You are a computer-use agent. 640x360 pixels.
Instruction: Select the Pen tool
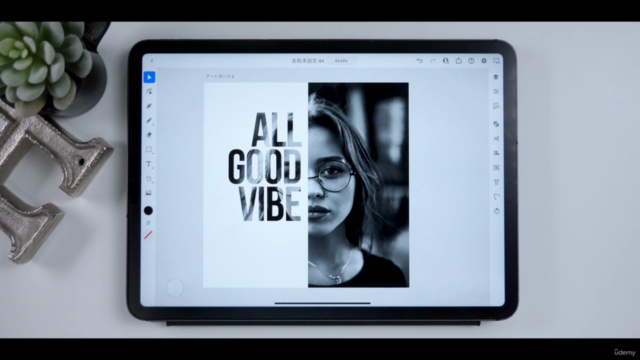[x=149, y=106]
